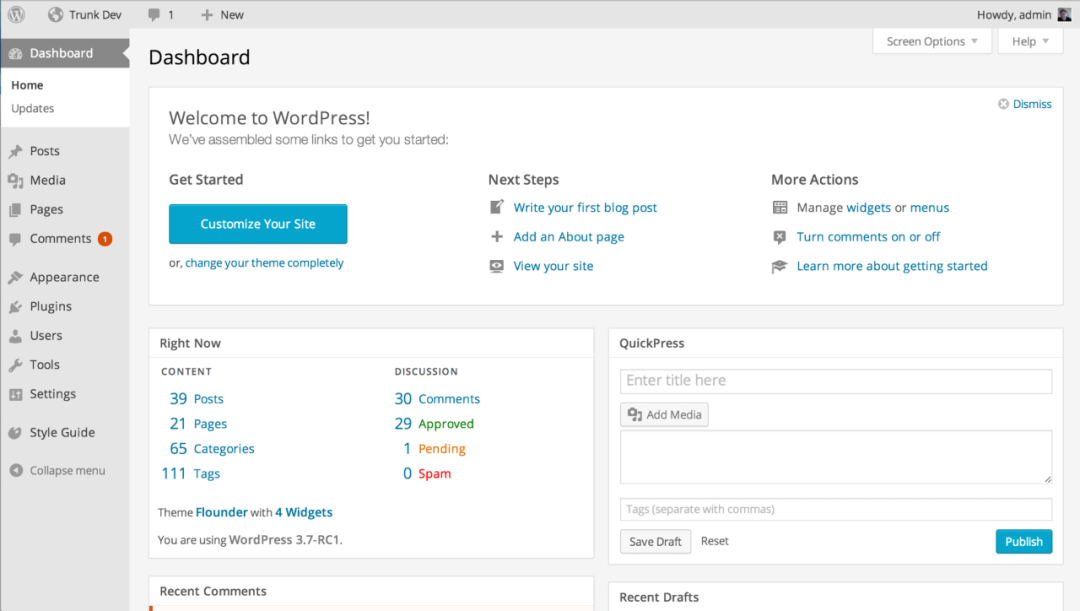Click the Customize Your Site button

(x=258, y=224)
